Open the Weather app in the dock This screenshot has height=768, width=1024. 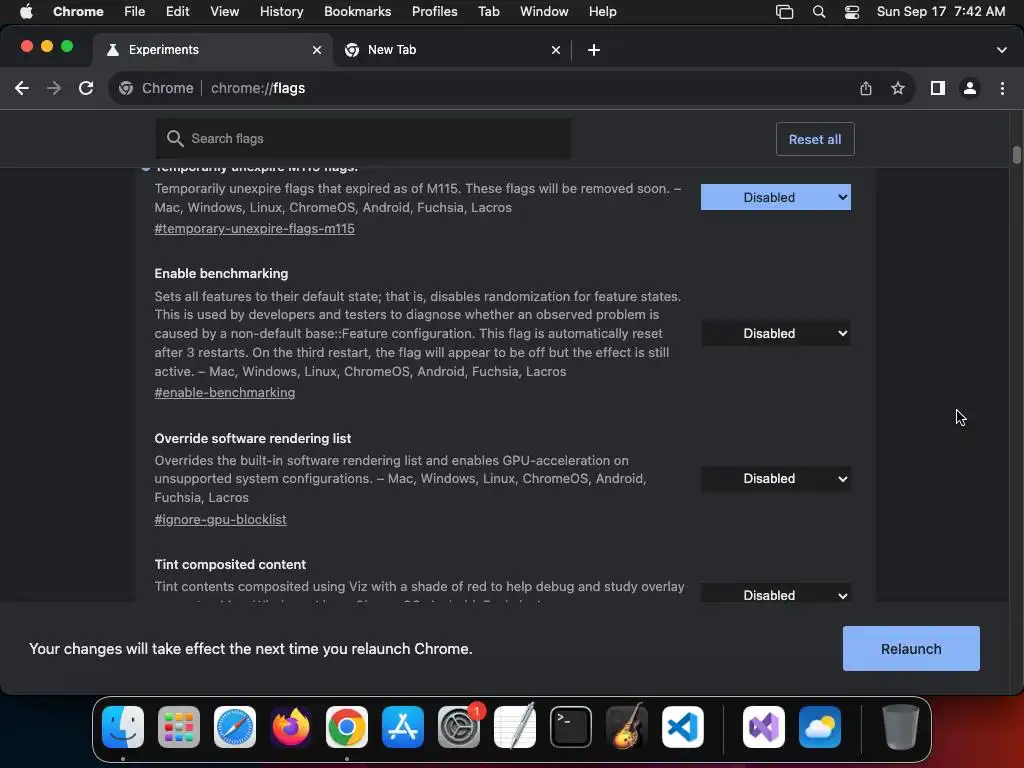(x=820, y=727)
